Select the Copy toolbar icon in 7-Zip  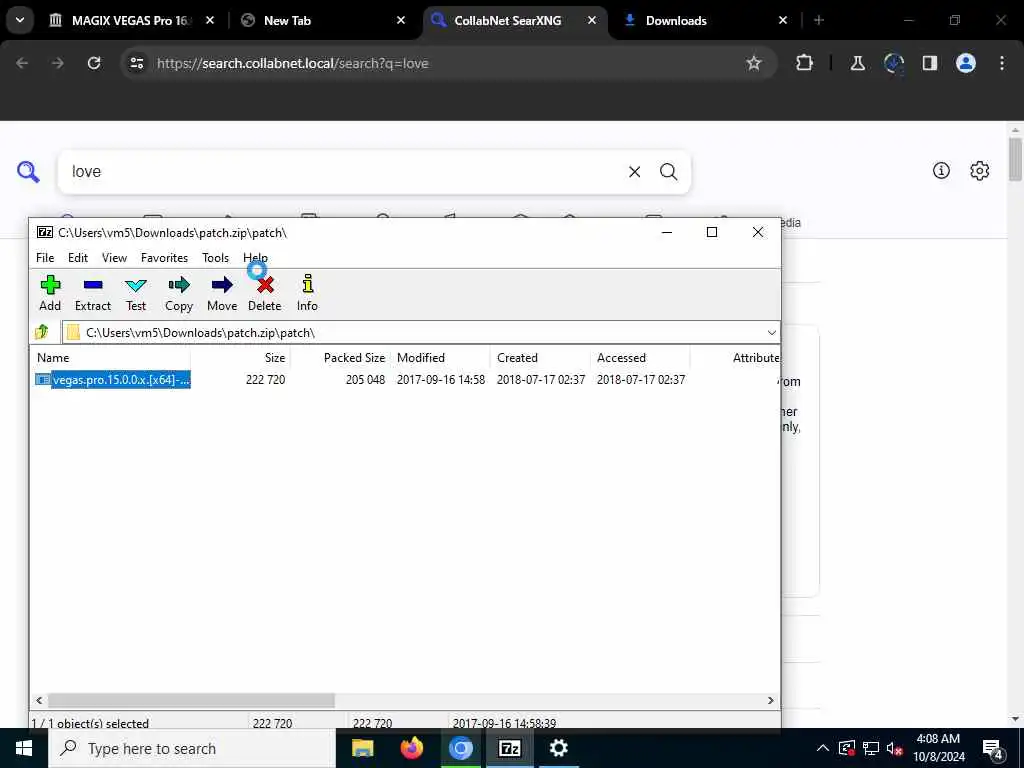coord(178,293)
